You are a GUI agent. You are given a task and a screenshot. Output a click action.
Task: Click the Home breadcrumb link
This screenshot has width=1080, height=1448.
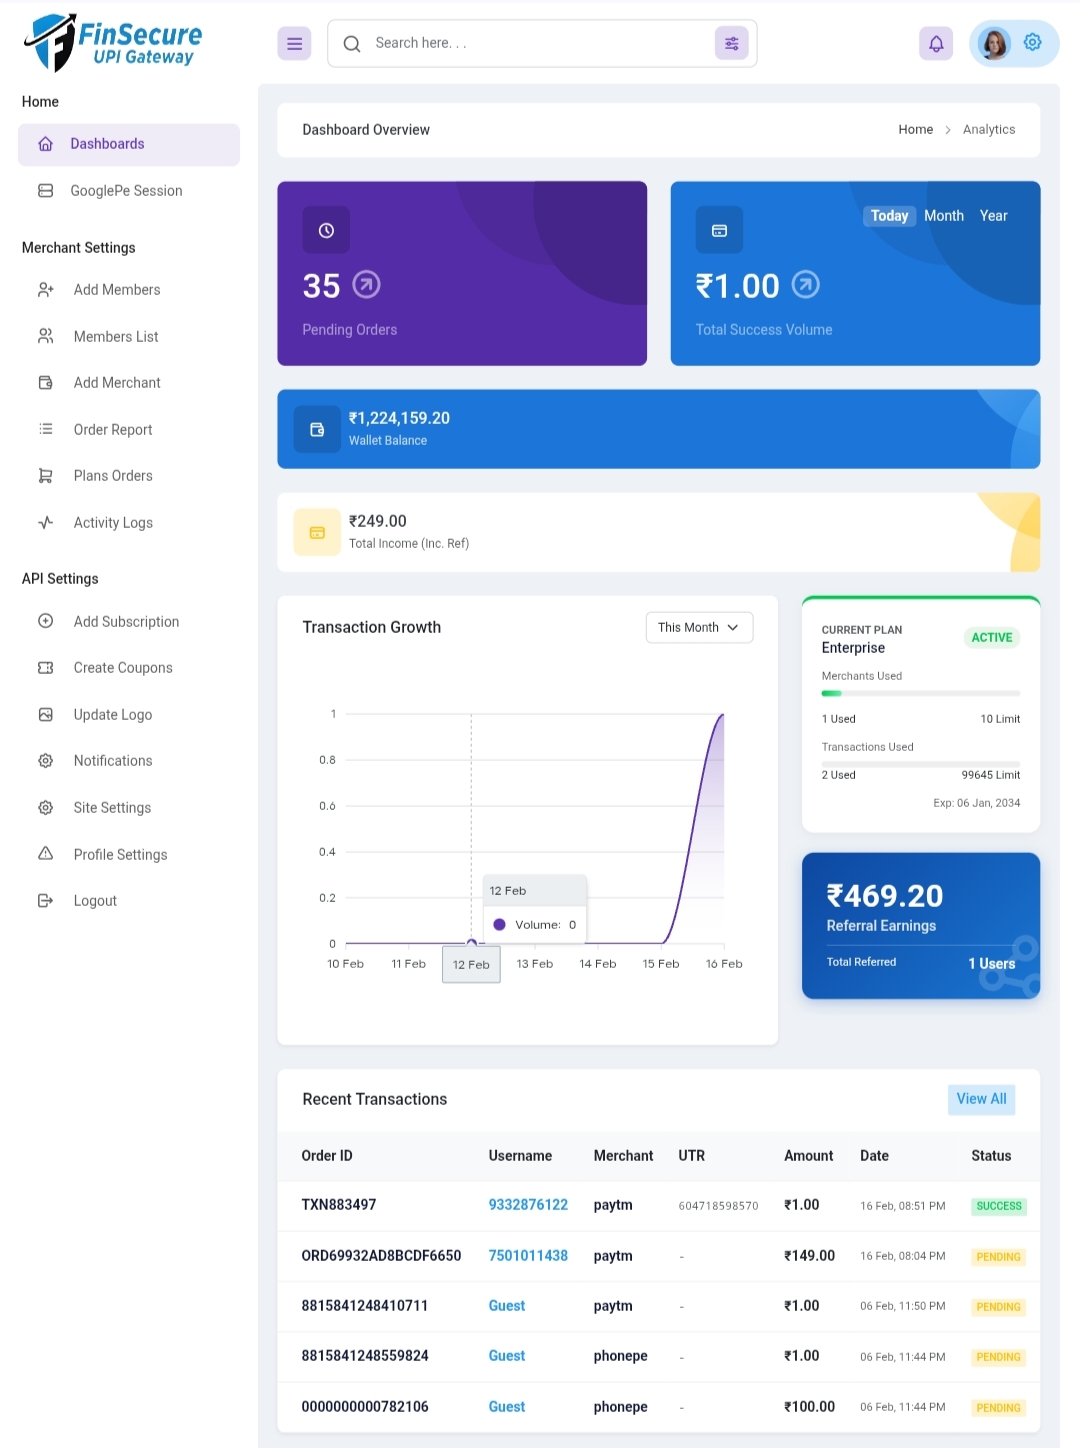point(915,130)
